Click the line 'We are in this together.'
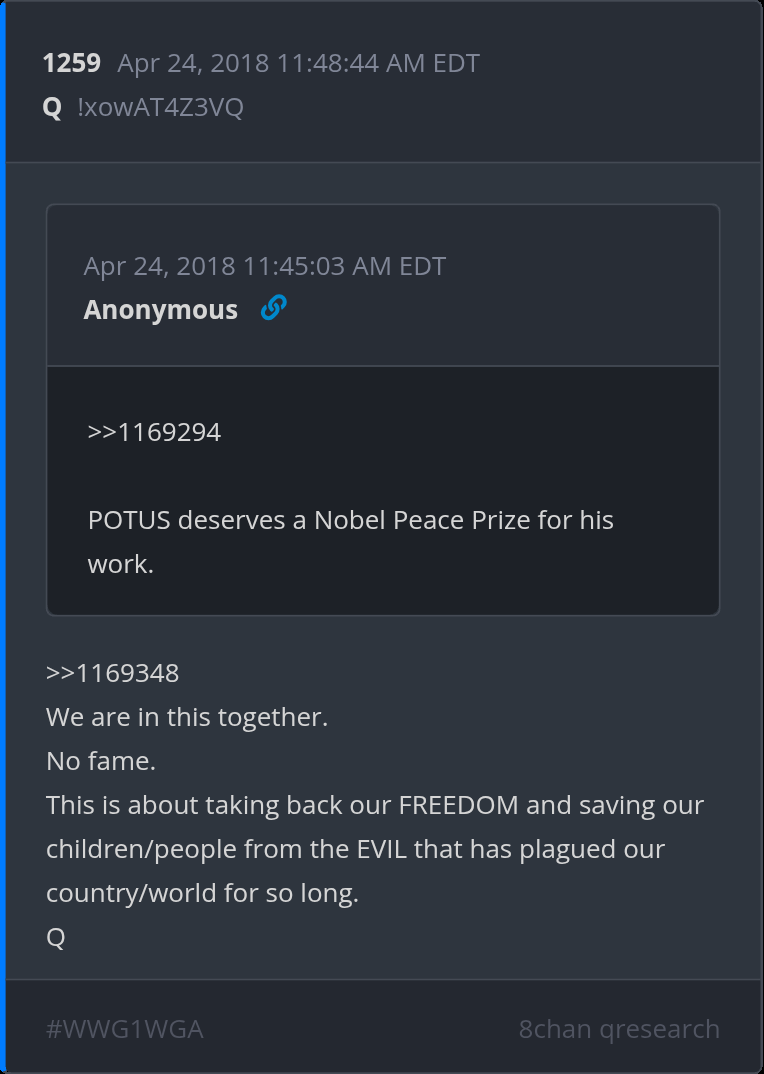The width and height of the screenshot is (764, 1074). click(187, 717)
